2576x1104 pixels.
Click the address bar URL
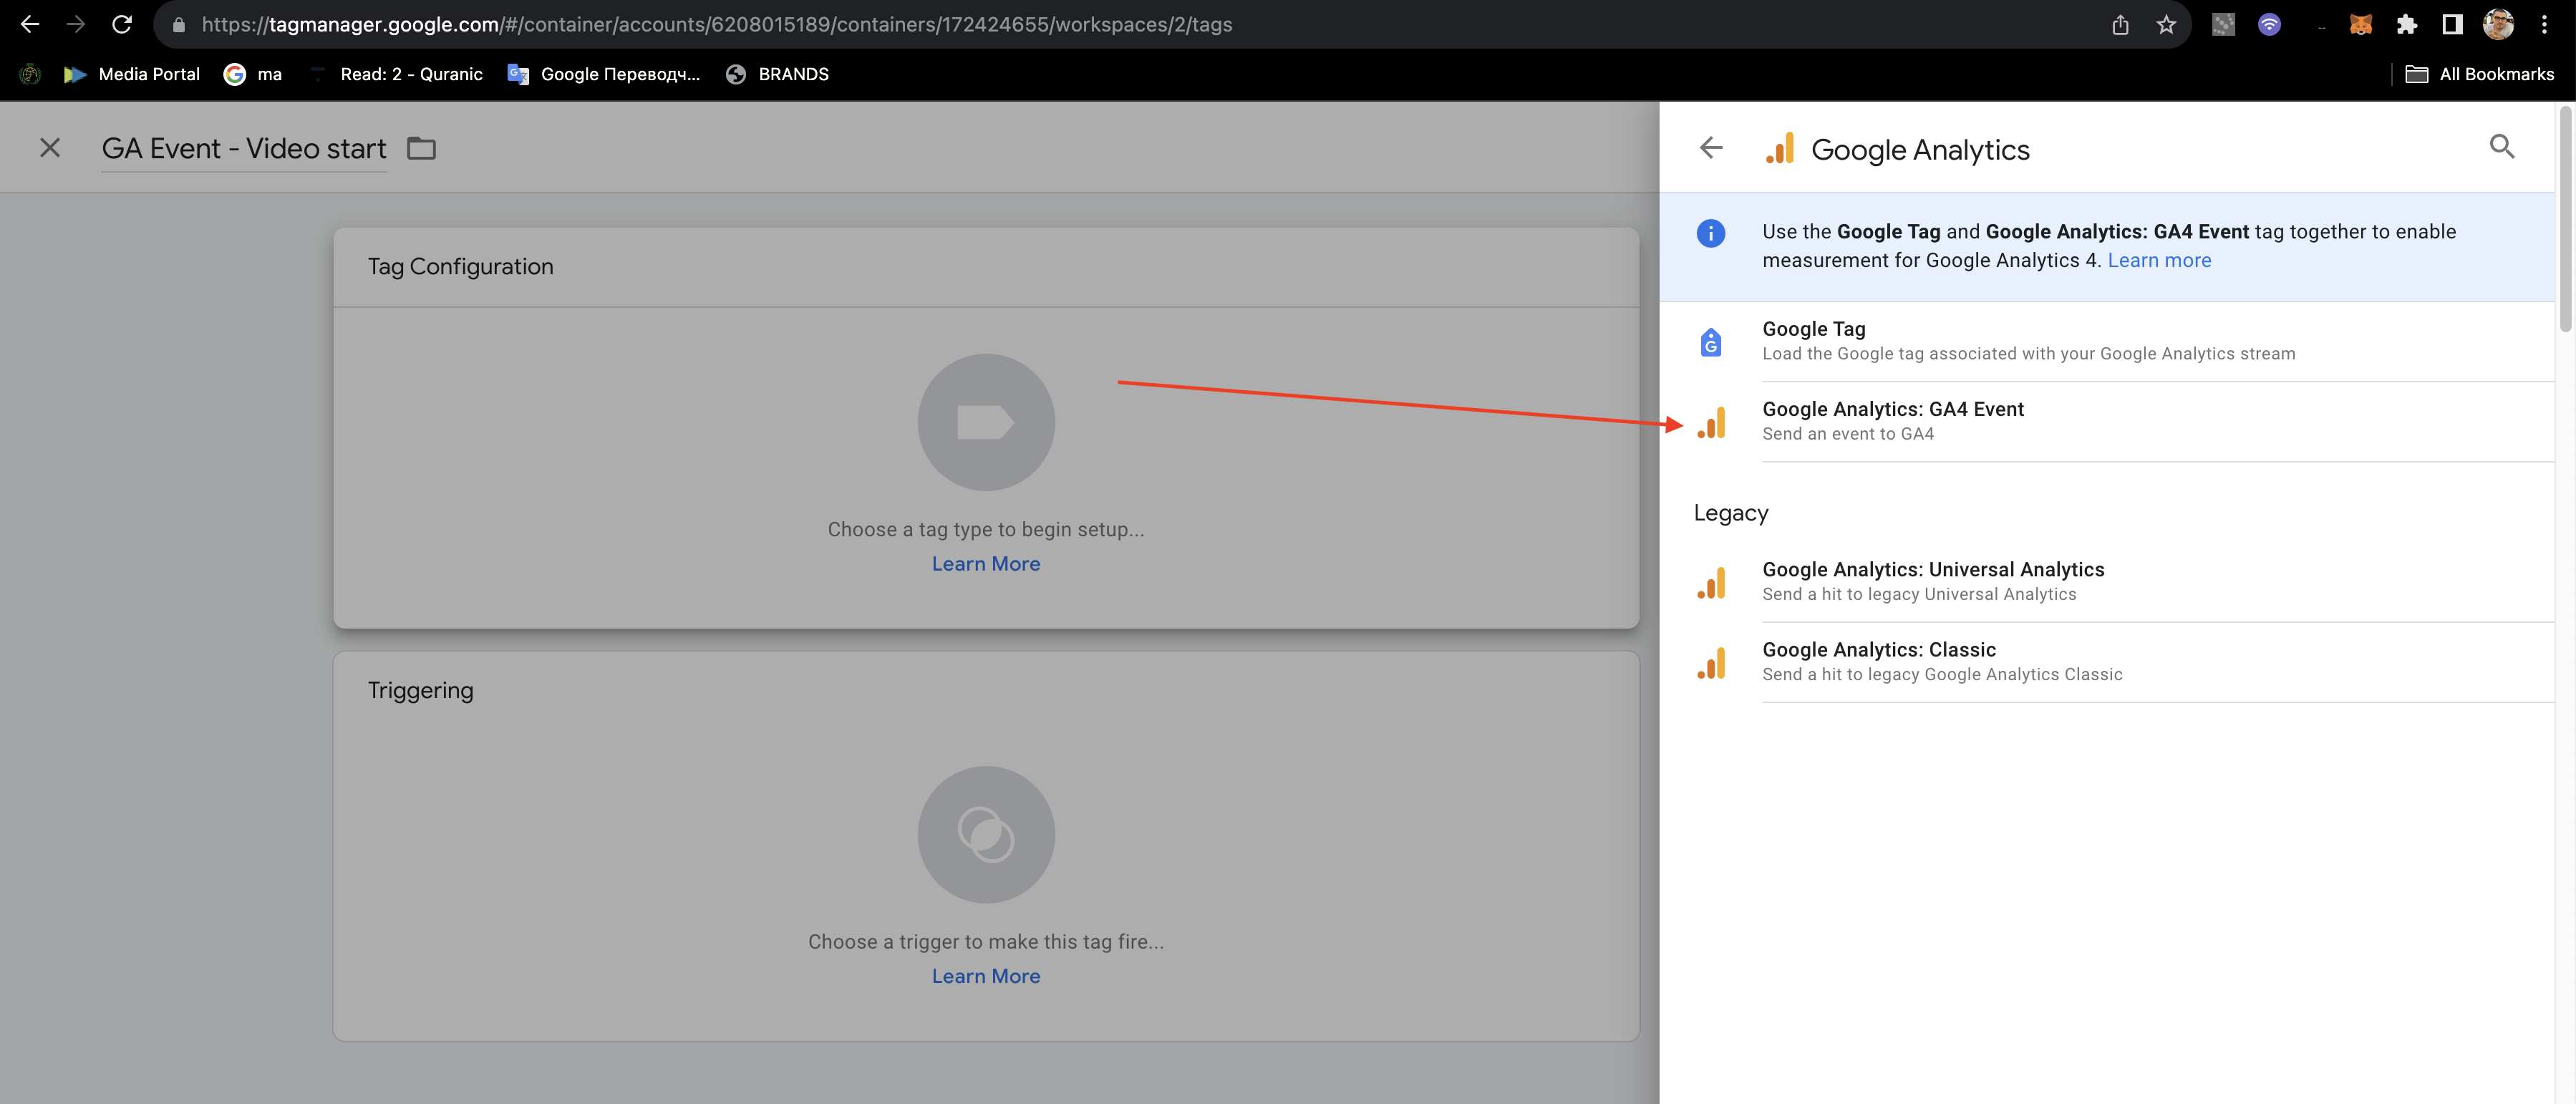716,24
